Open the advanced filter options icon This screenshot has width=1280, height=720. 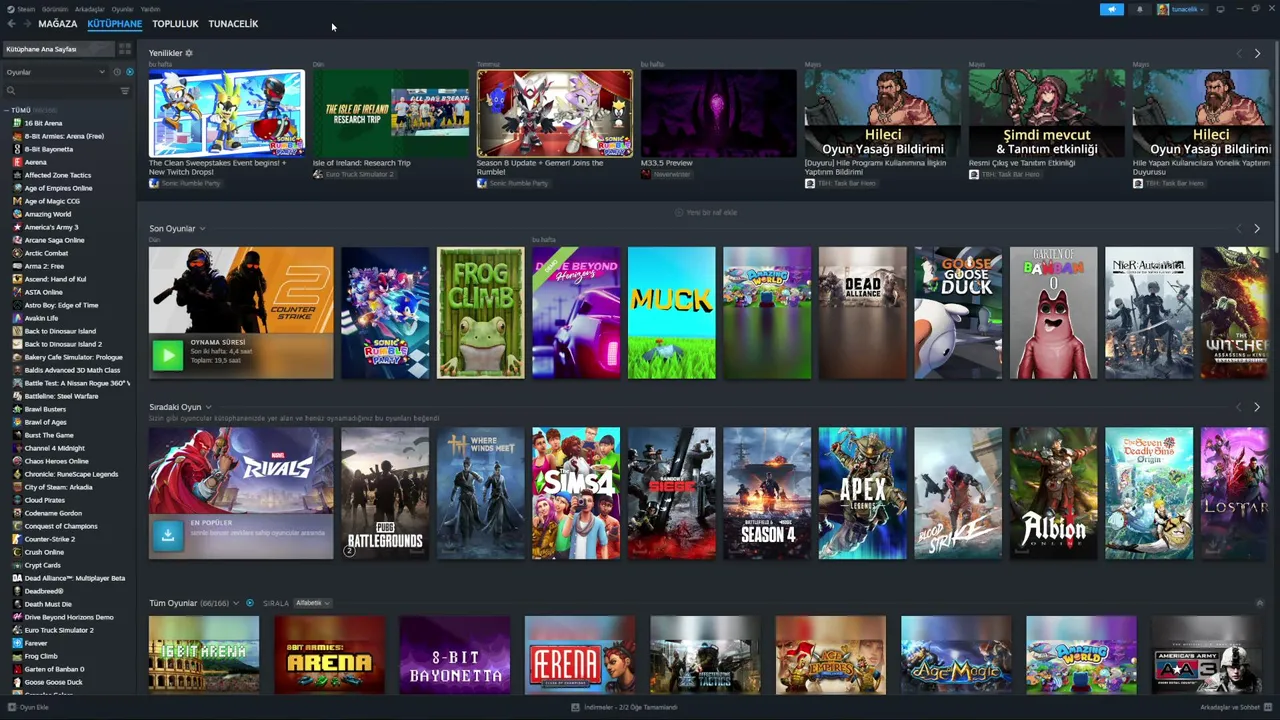pyautogui.click(x=125, y=91)
